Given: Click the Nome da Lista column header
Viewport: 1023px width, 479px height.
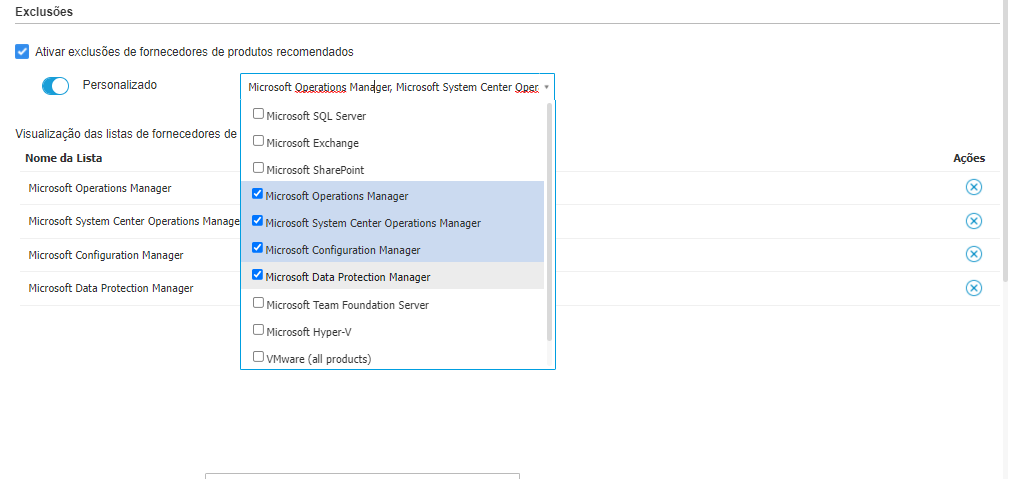Looking at the screenshot, I should click(63, 158).
